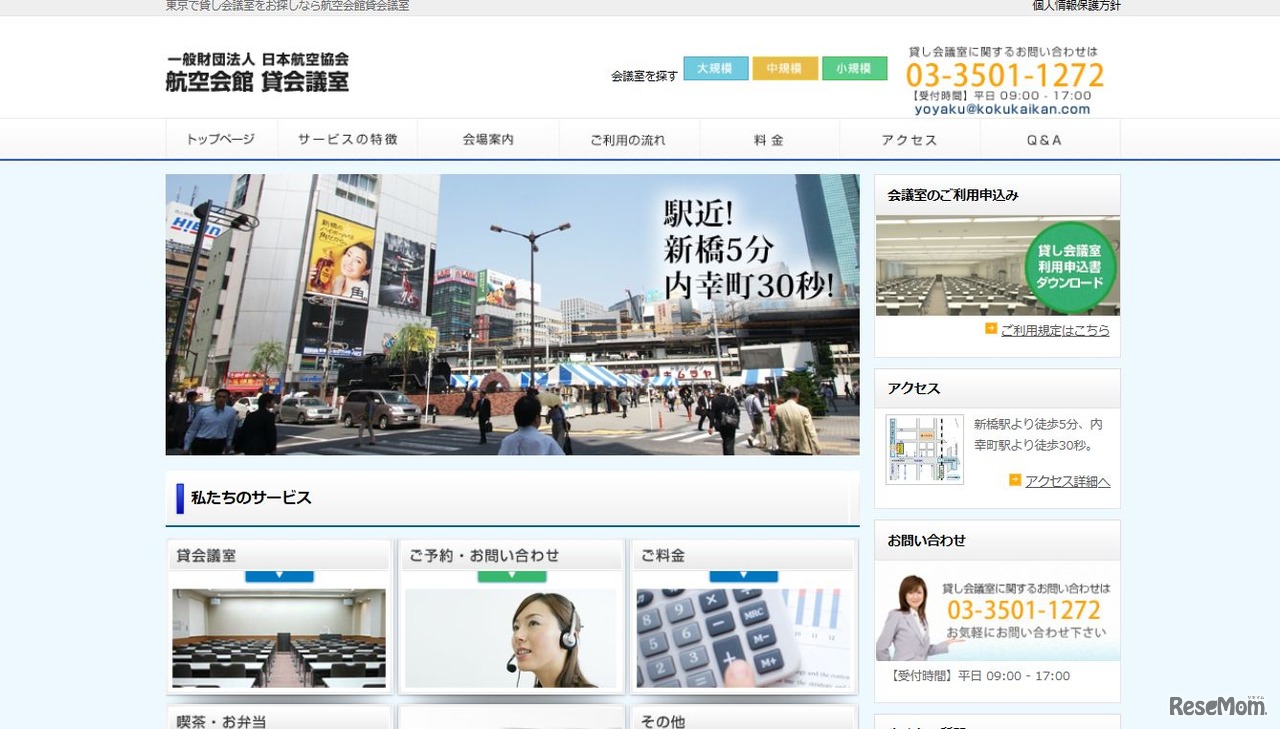This screenshot has height=729, width=1280.
Task: Select the 小規模 room size filter
Action: [x=855, y=68]
